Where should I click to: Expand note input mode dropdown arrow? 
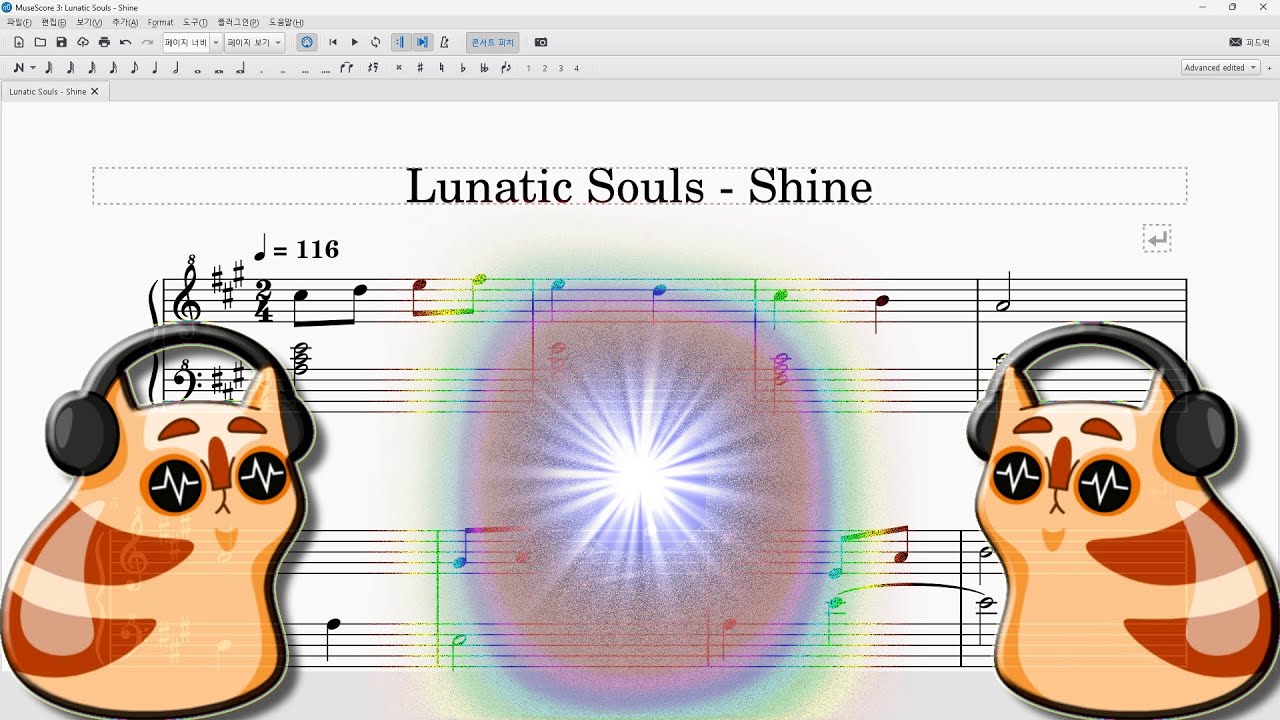coord(33,68)
